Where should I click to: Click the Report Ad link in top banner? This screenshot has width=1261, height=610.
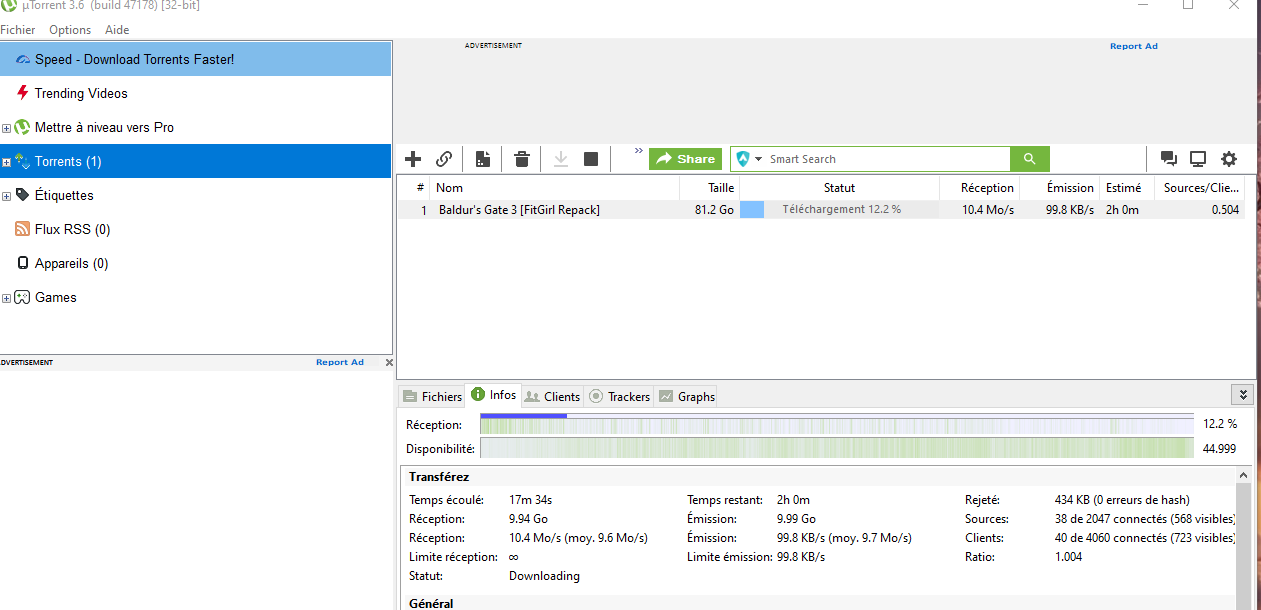point(1134,46)
